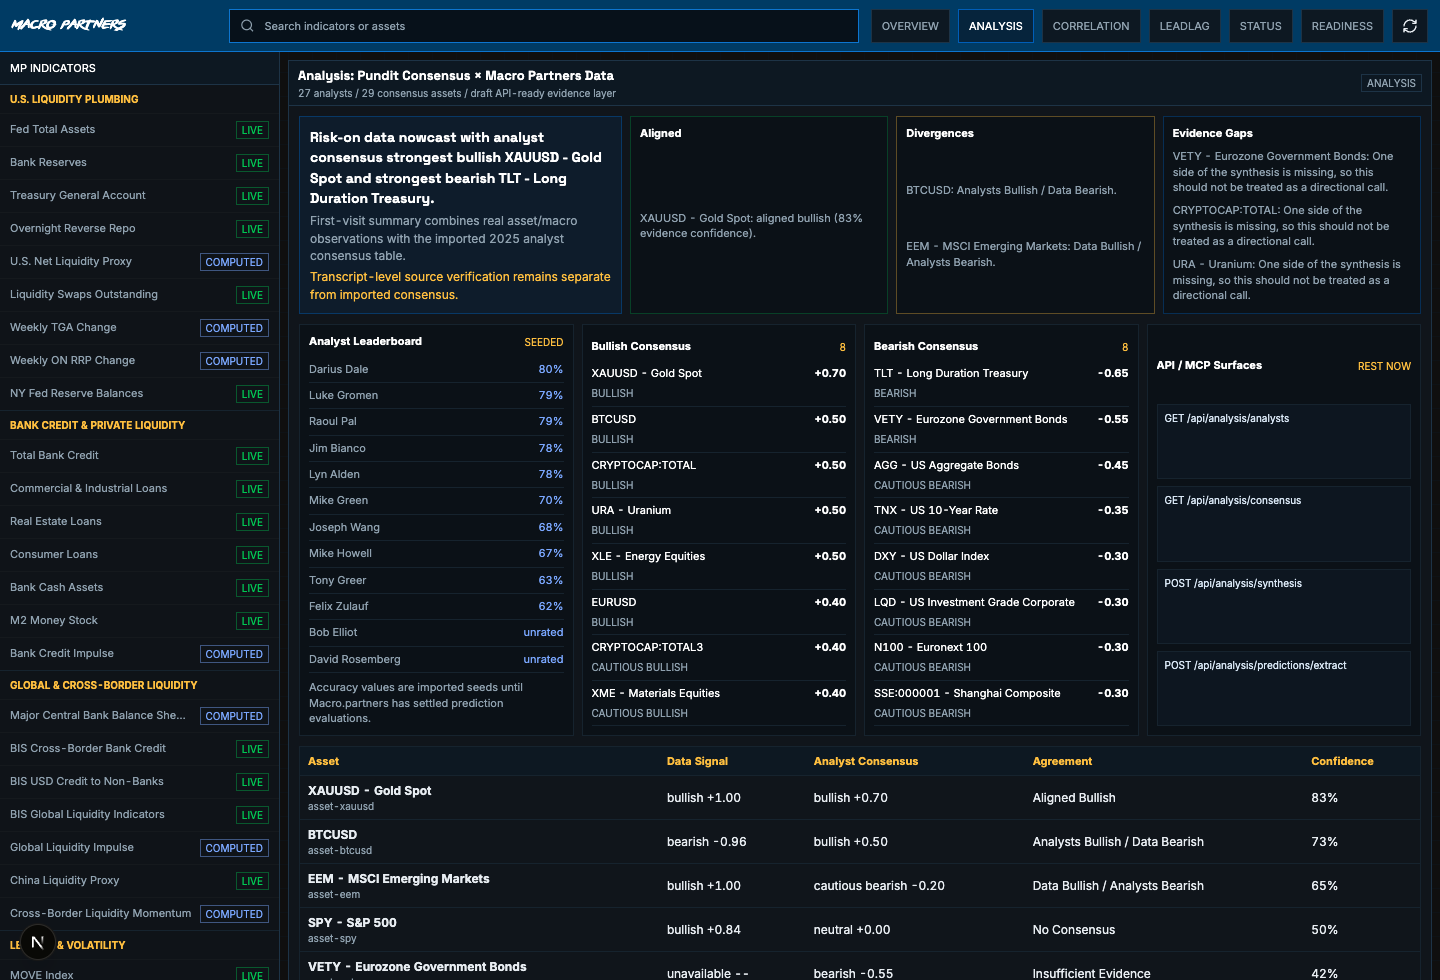
Task: Click DXY - US Dollar Index bearish row
Action: tap(1001, 566)
